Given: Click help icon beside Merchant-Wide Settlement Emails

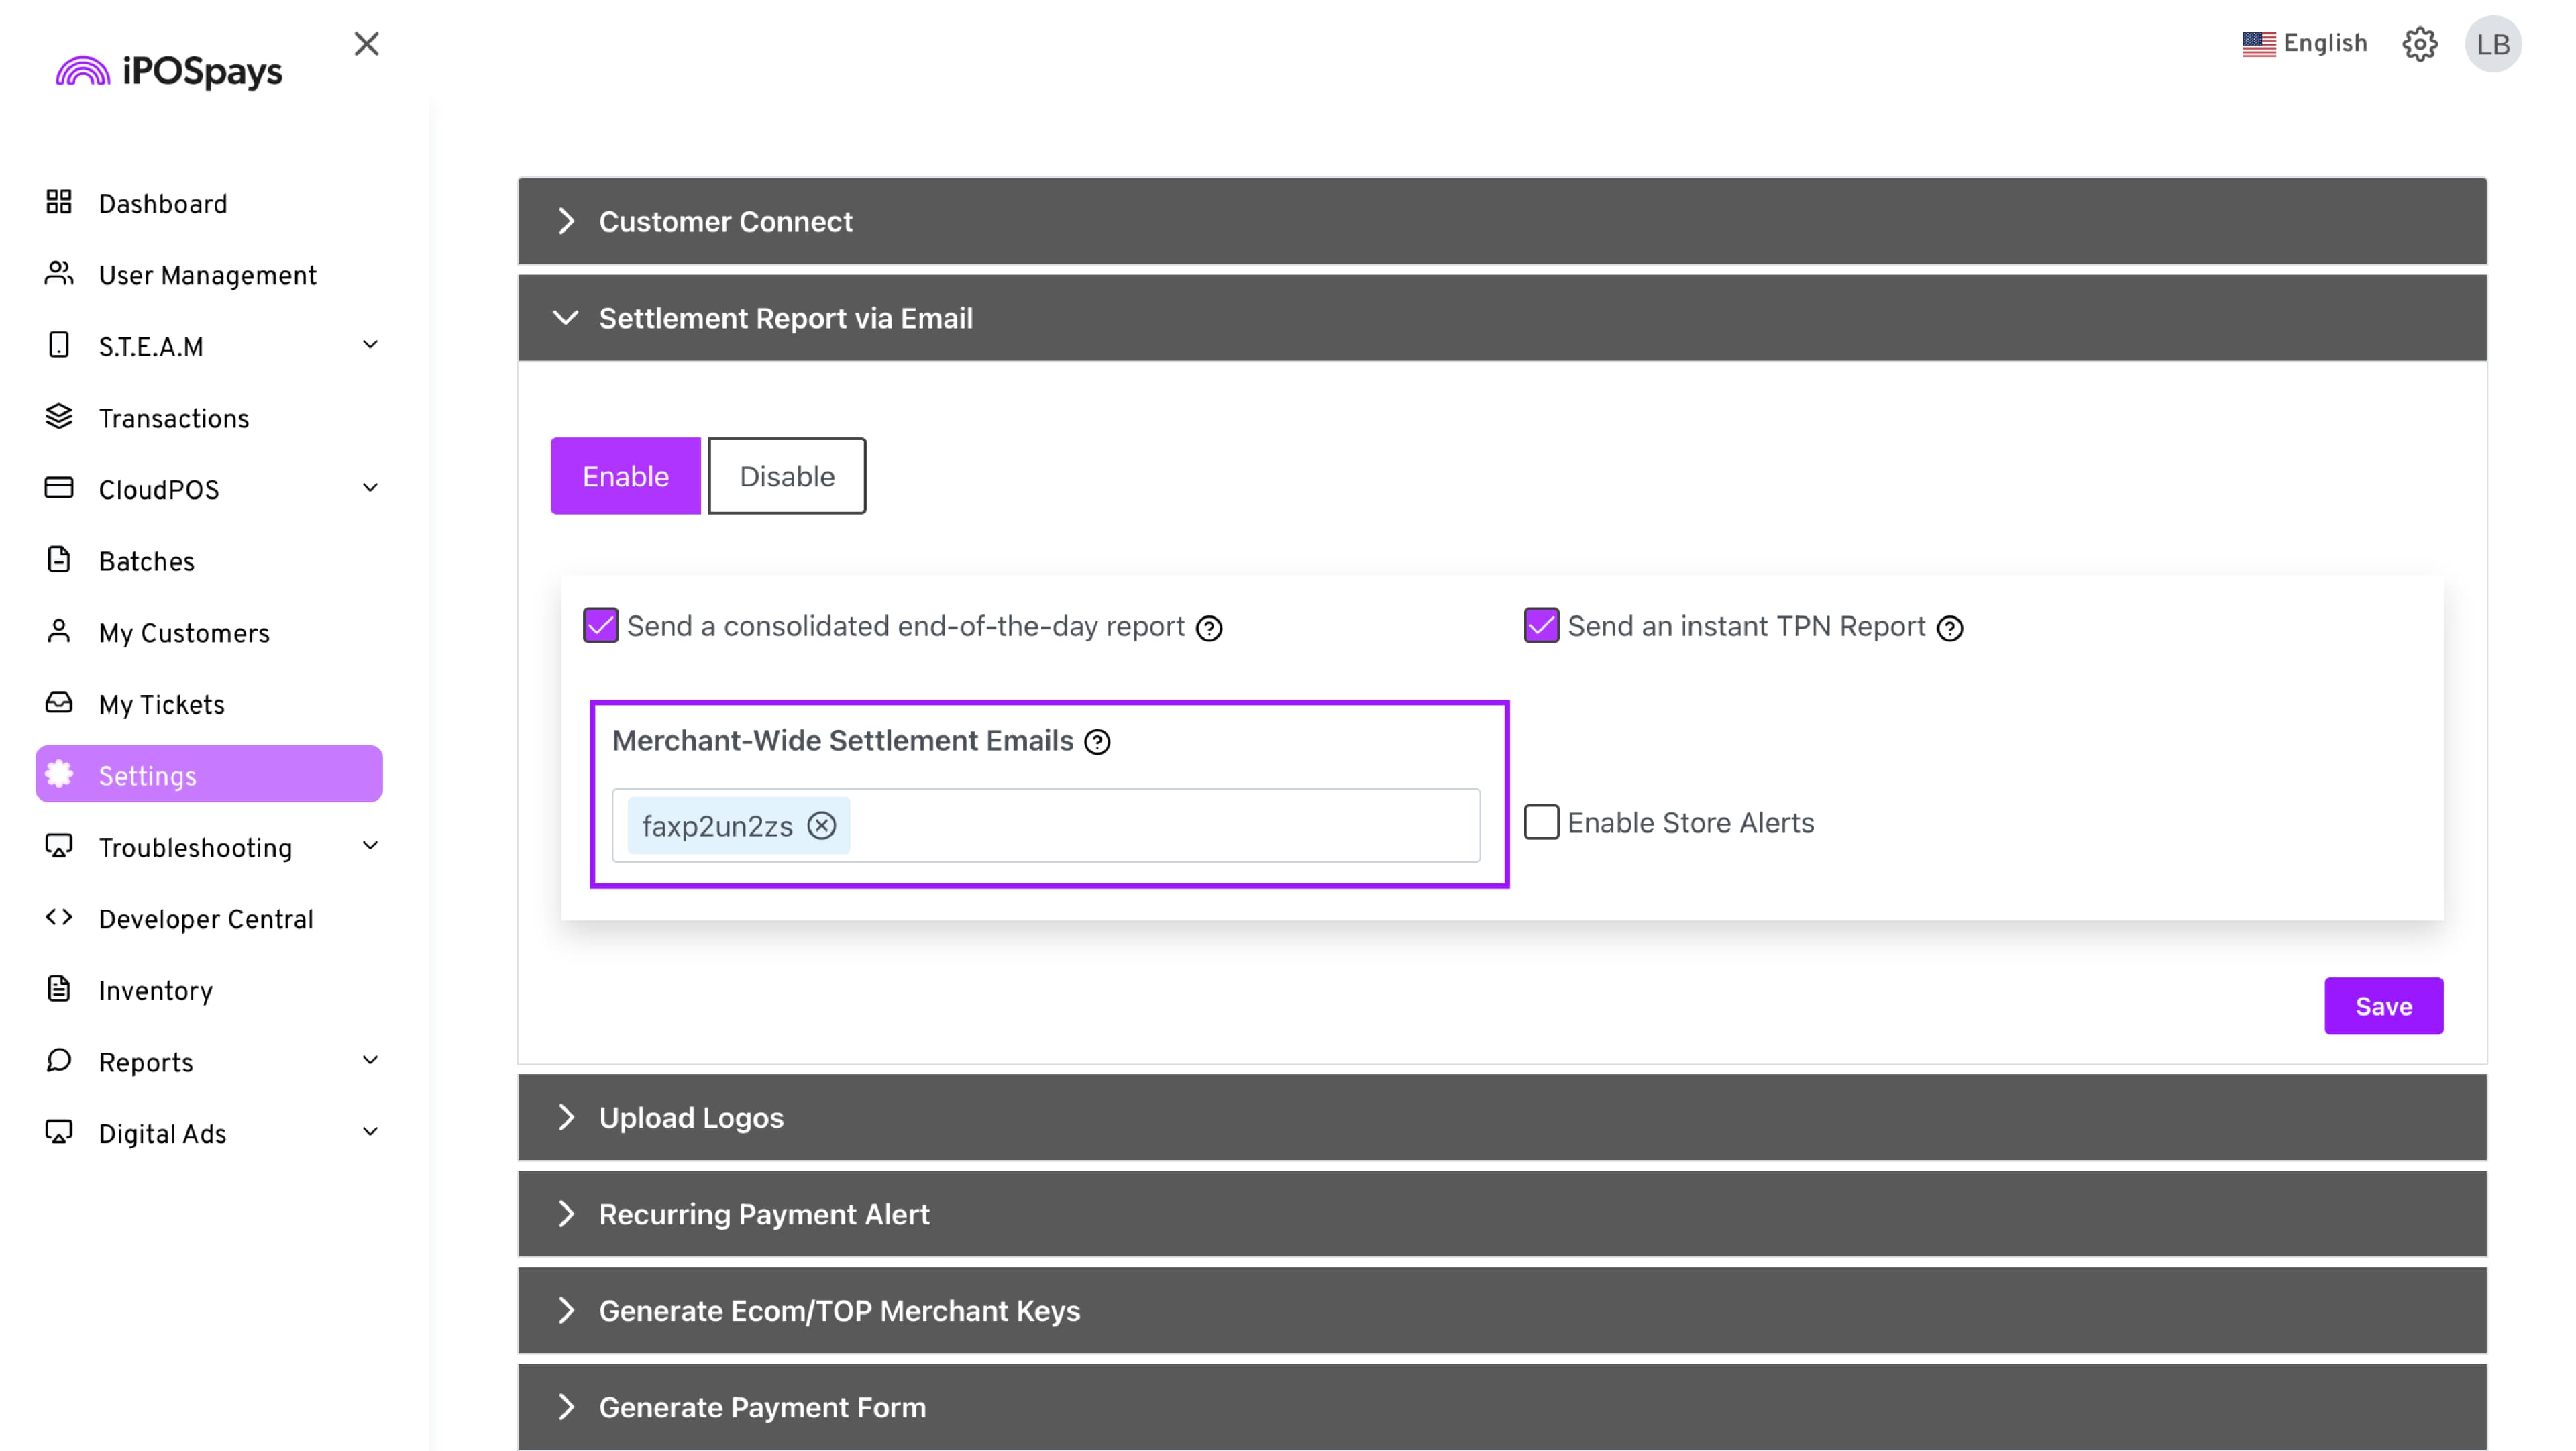Looking at the screenshot, I should (1097, 742).
